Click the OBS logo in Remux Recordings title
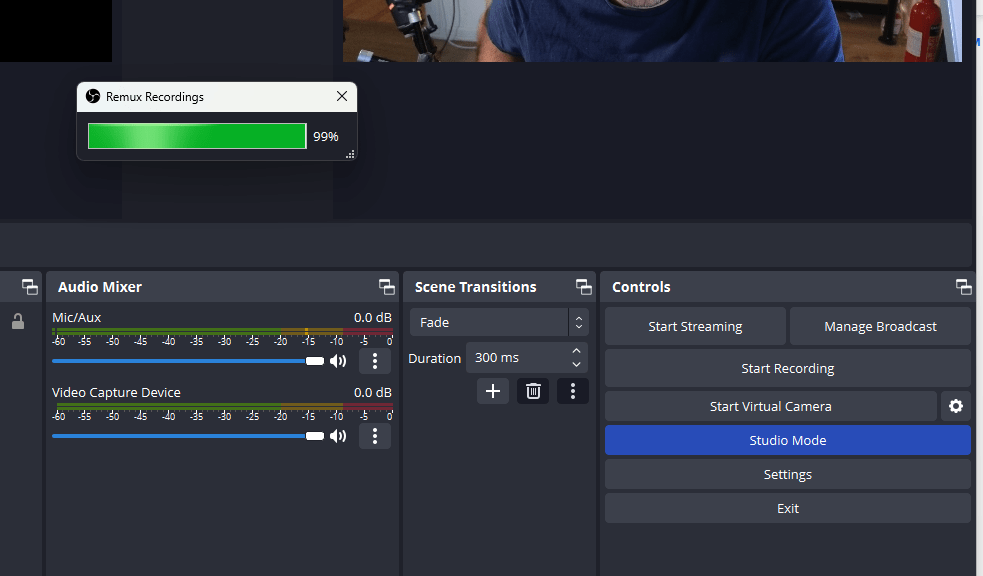The image size is (983, 576). coord(93,96)
